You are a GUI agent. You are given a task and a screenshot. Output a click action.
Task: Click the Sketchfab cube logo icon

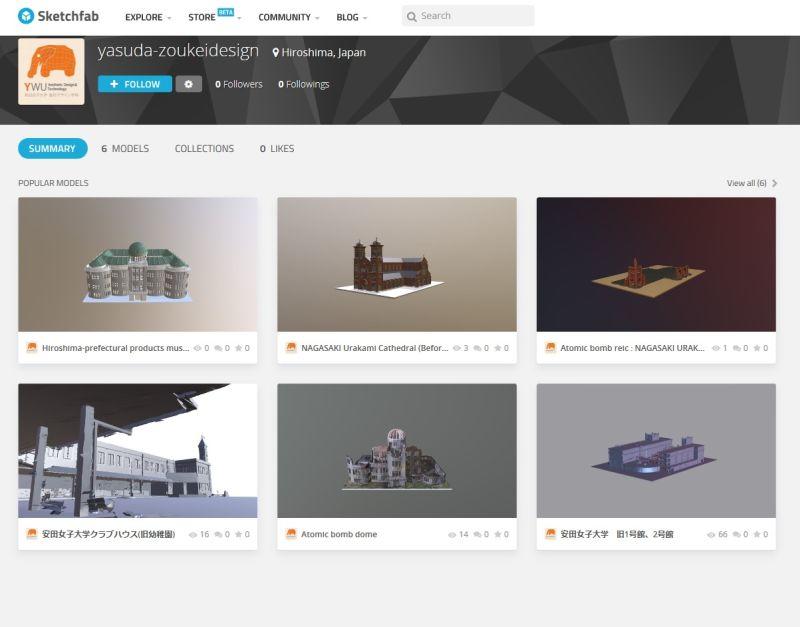(x=26, y=16)
